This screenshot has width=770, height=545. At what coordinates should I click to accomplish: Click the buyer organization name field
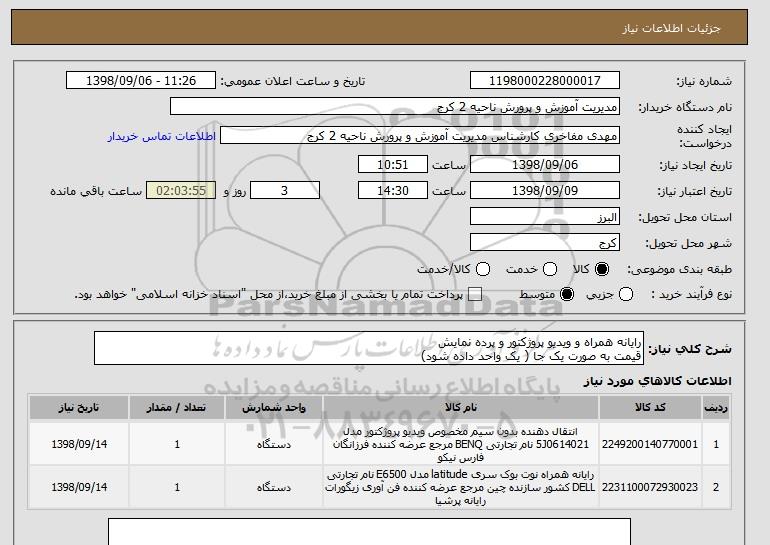[395, 107]
